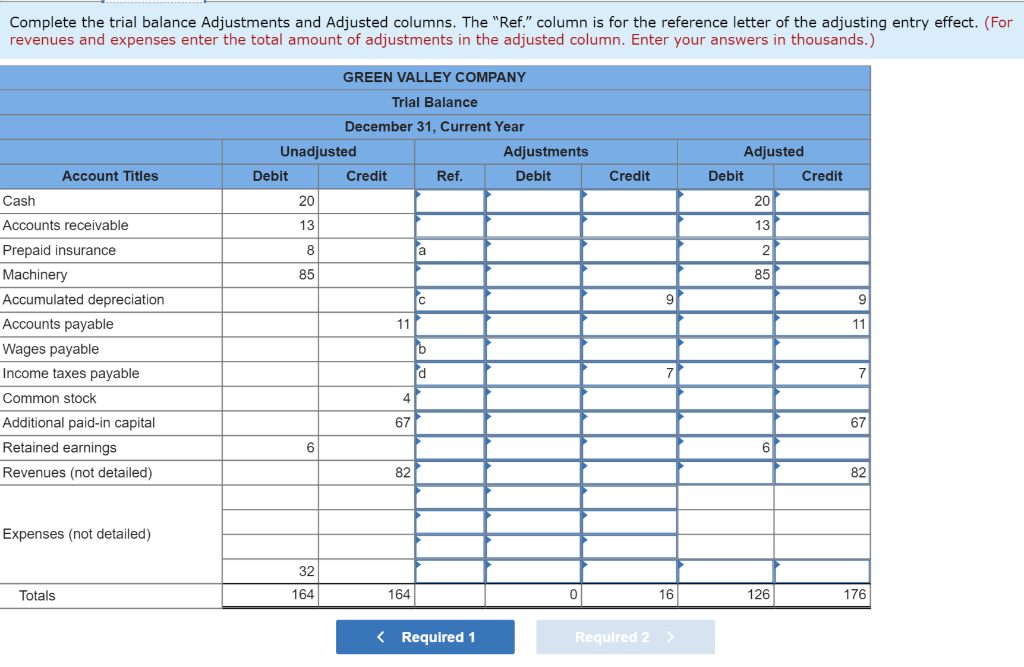Image resolution: width=1024 pixels, height=667 pixels.
Task: Open Ref. dropdown for Common stock row
Action: 450,399
